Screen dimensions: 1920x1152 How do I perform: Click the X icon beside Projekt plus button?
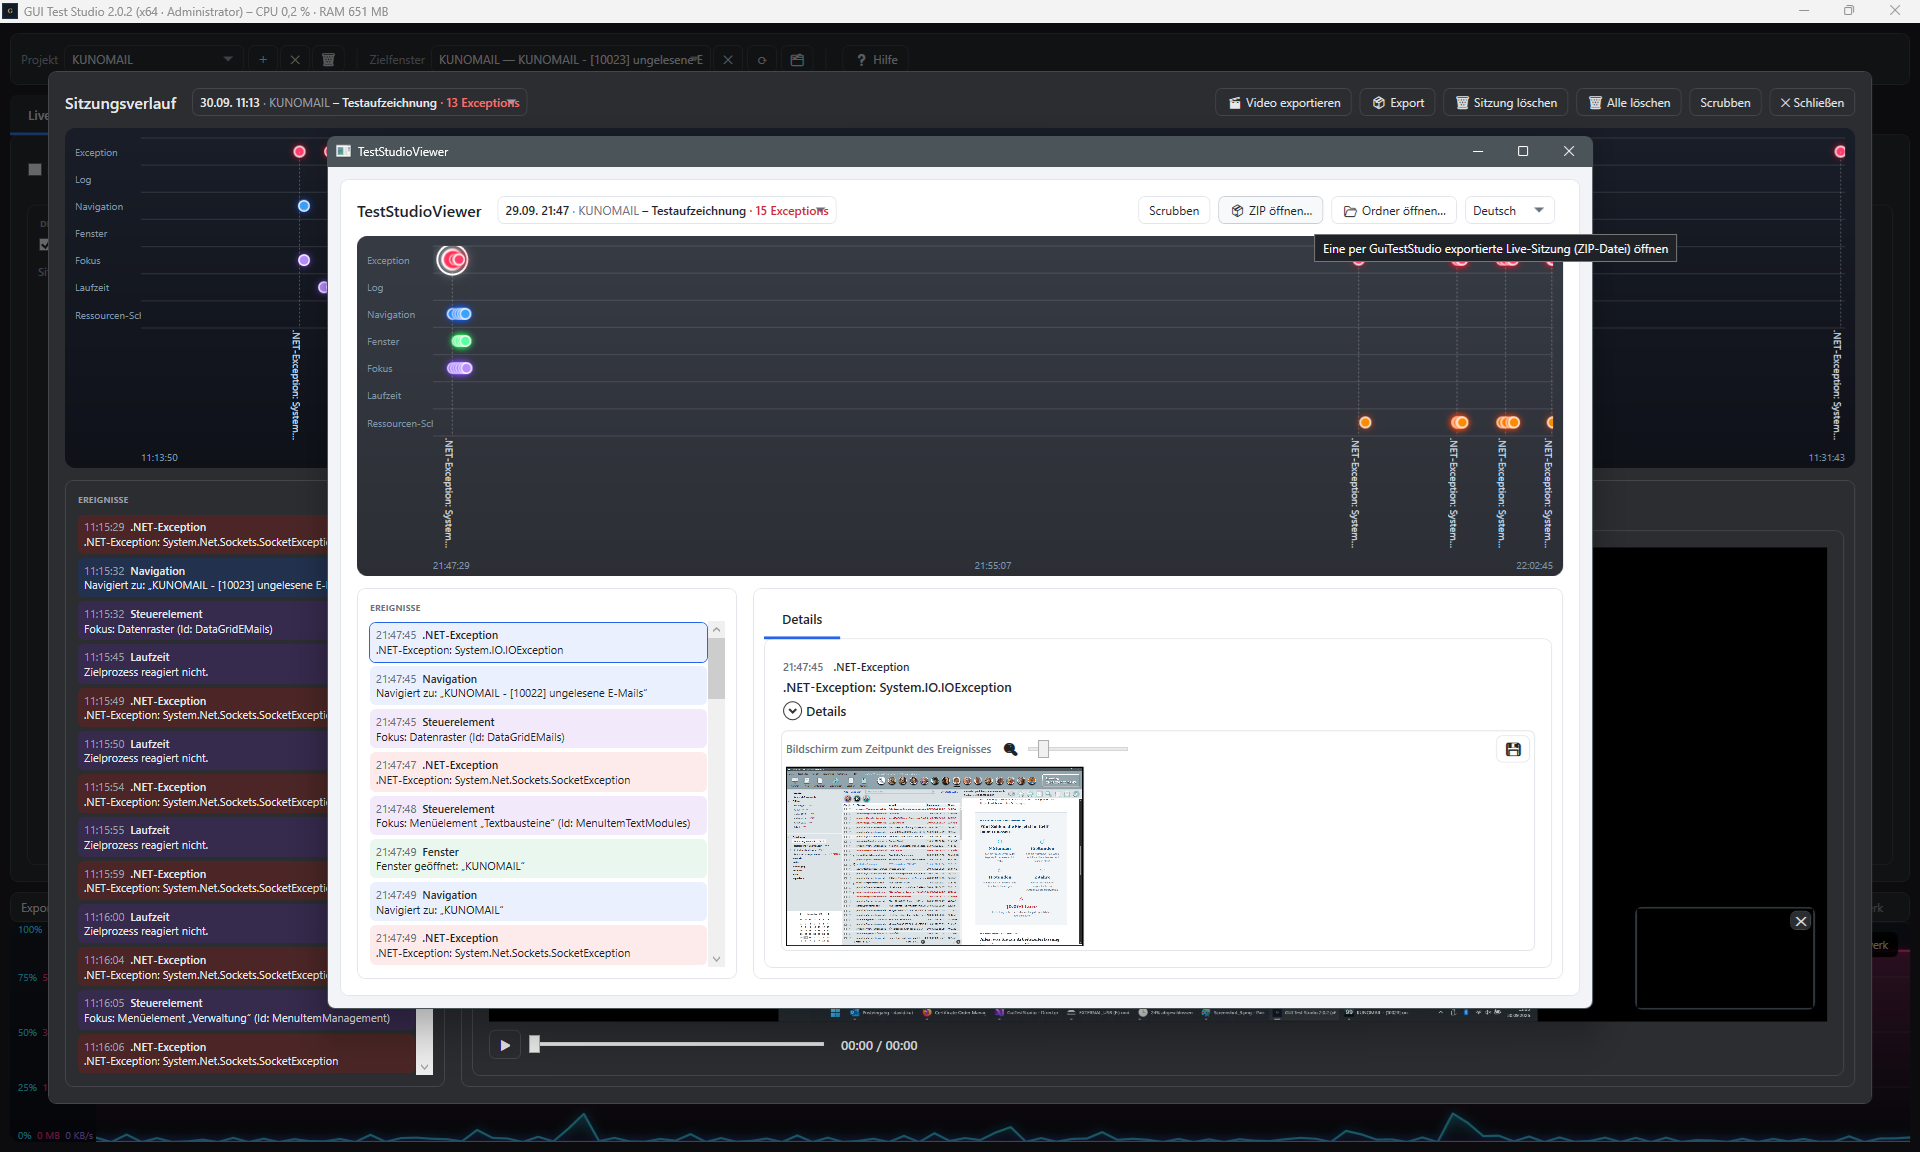point(295,60)
